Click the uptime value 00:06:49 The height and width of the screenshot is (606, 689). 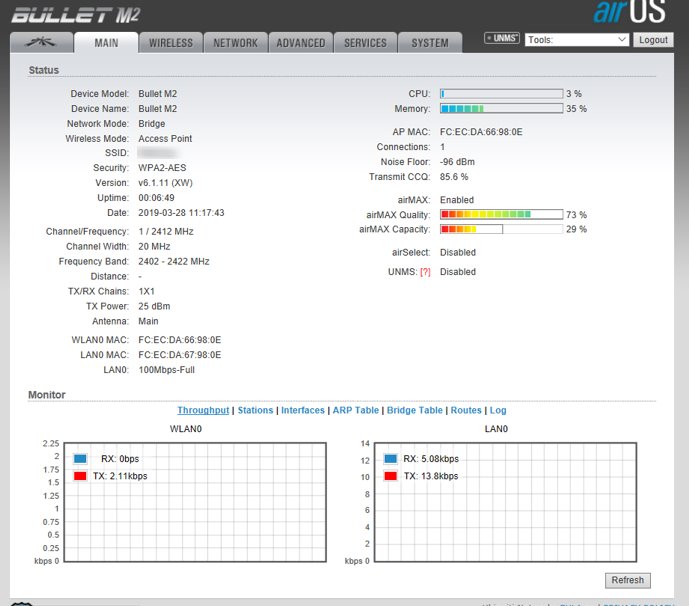[156, 198]
